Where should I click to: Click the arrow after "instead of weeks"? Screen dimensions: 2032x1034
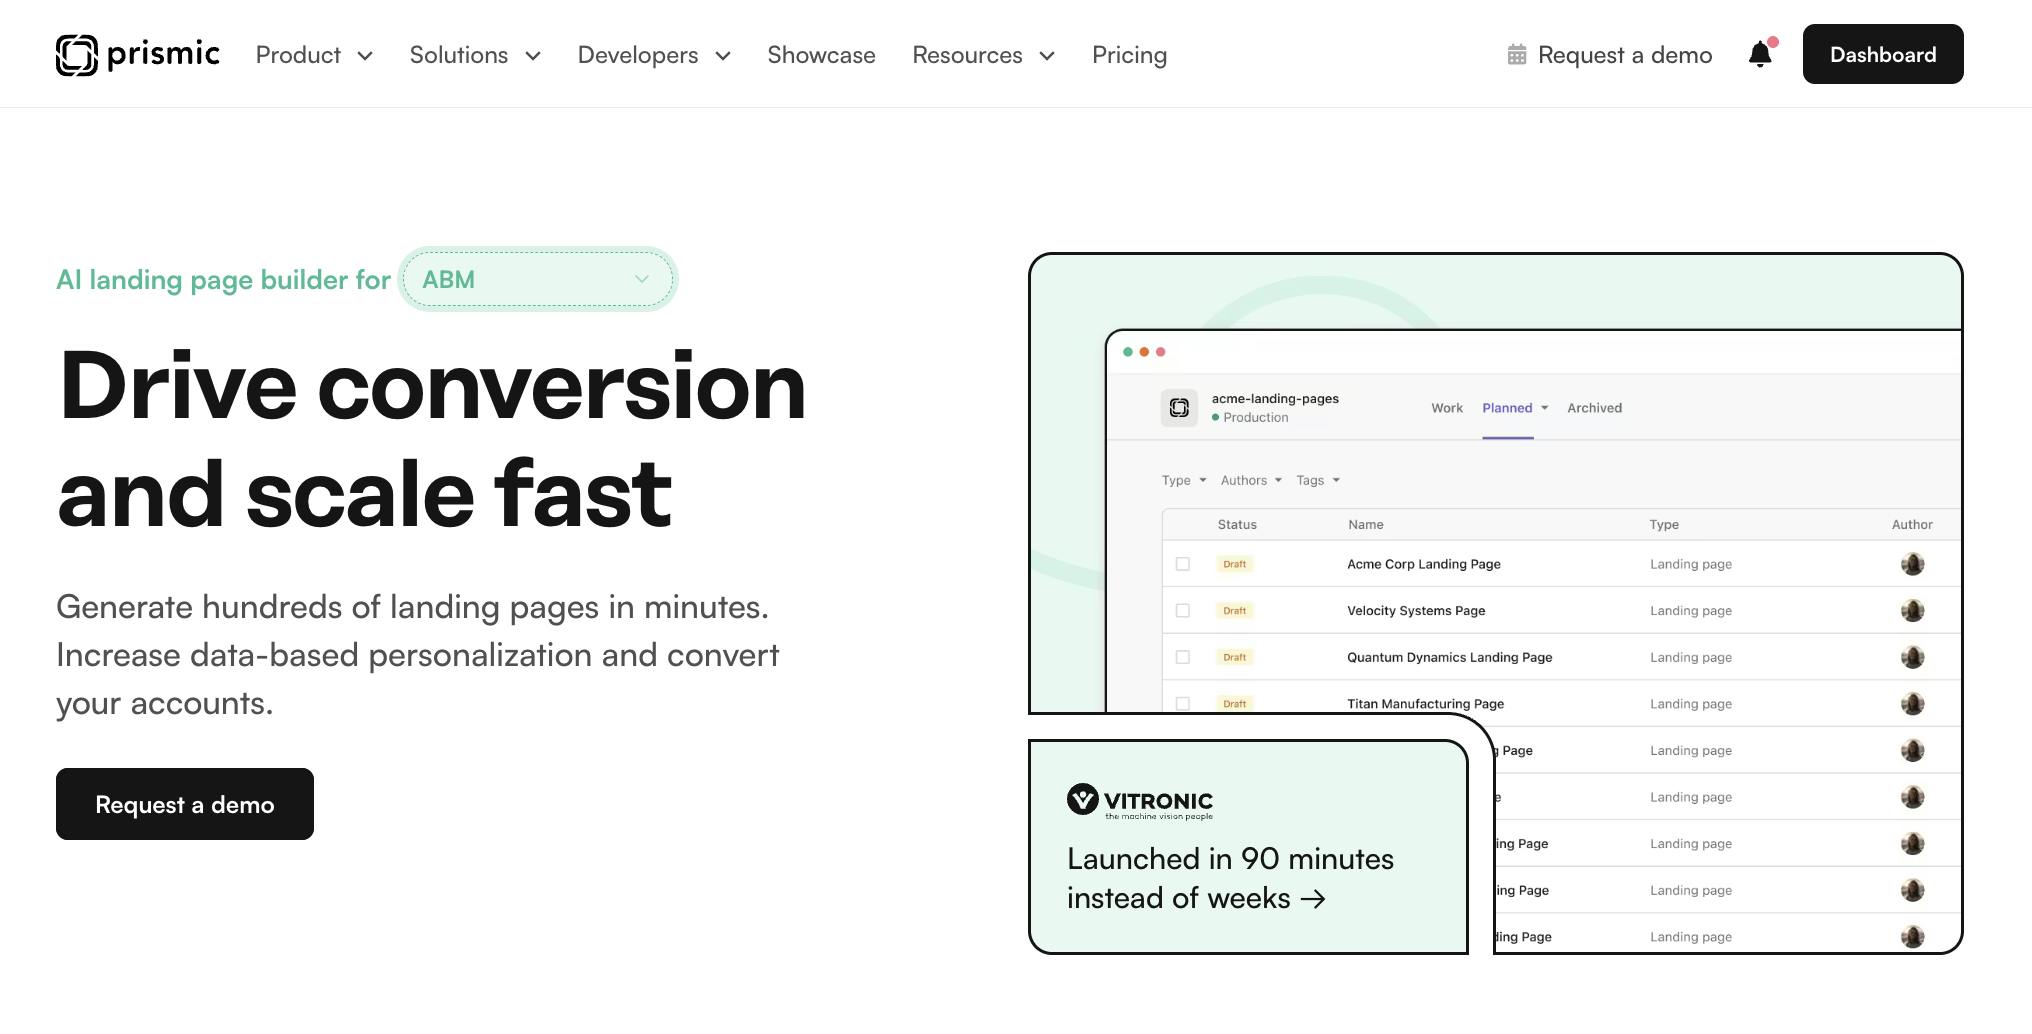tap(1314, 898)
